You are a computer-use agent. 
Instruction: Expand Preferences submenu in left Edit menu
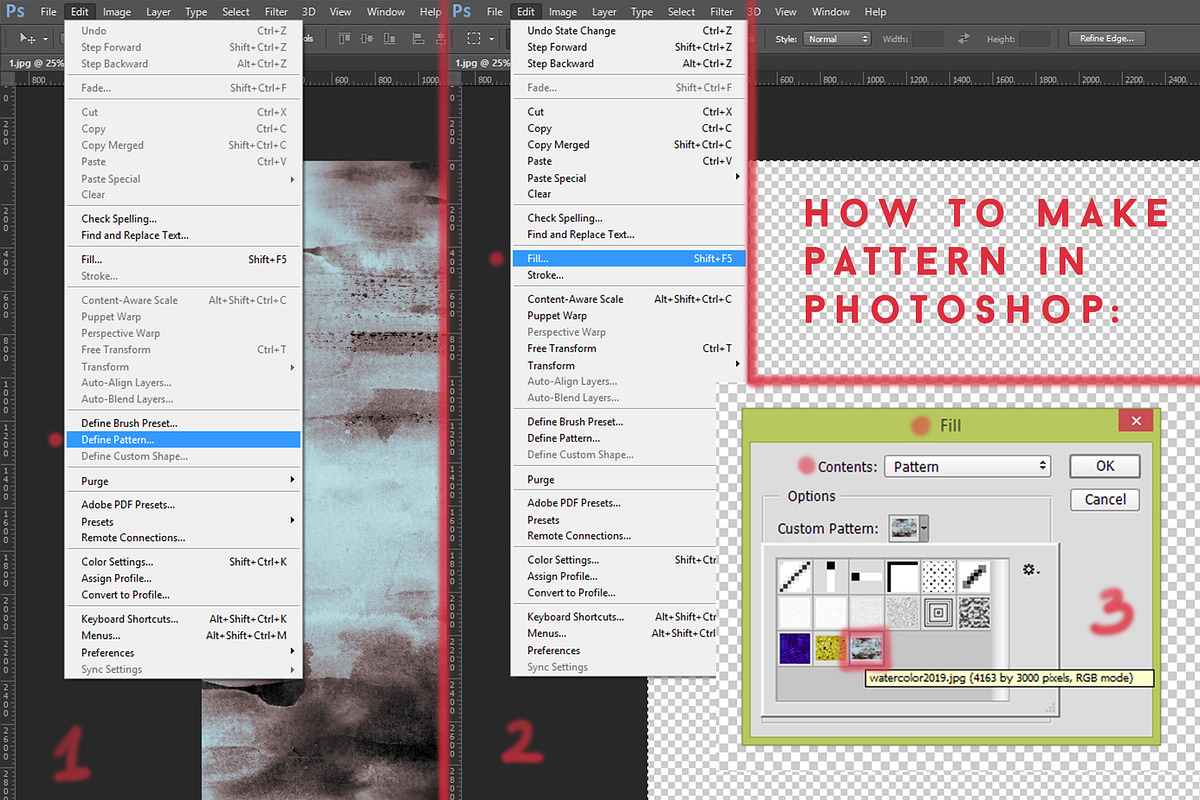coord(183,652)
